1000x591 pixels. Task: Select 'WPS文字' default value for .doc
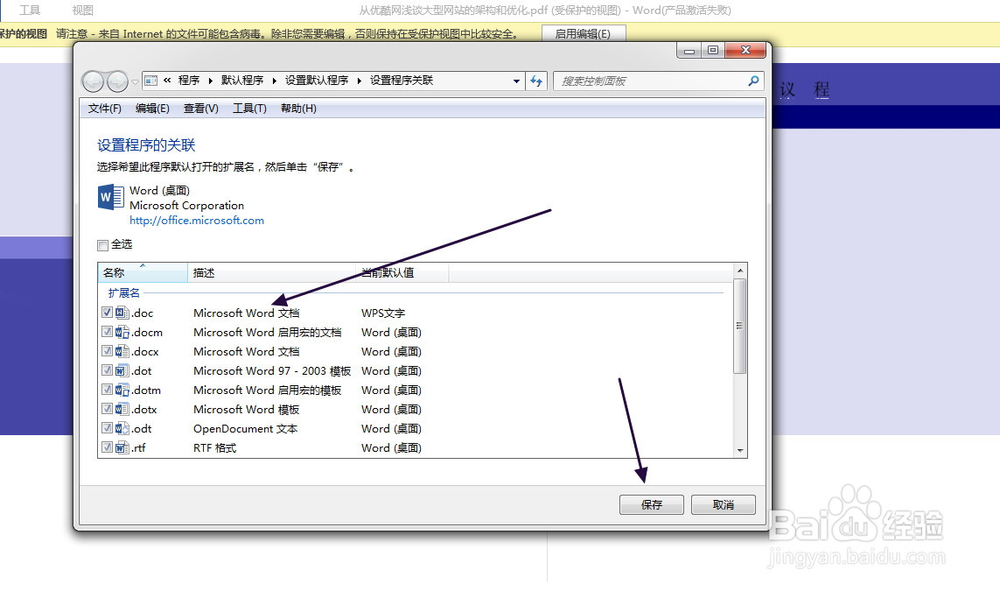(383, 313)
